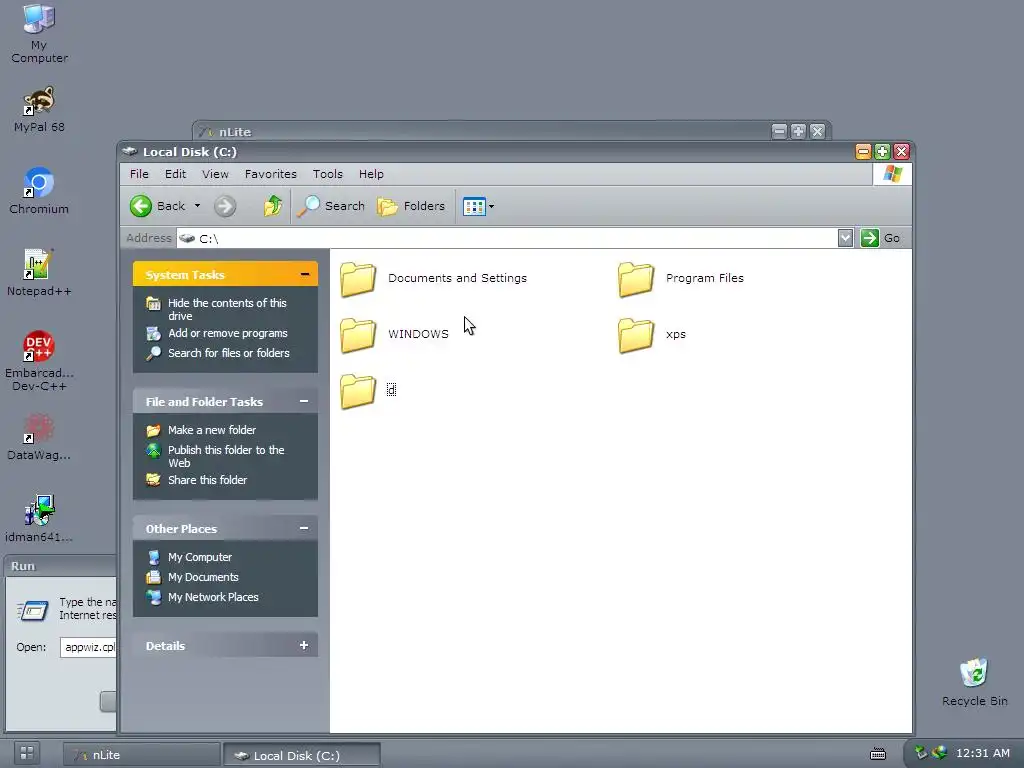
Task: Click the Go button beside address bar
Action: pyautogui.click(x=880, y=238)
